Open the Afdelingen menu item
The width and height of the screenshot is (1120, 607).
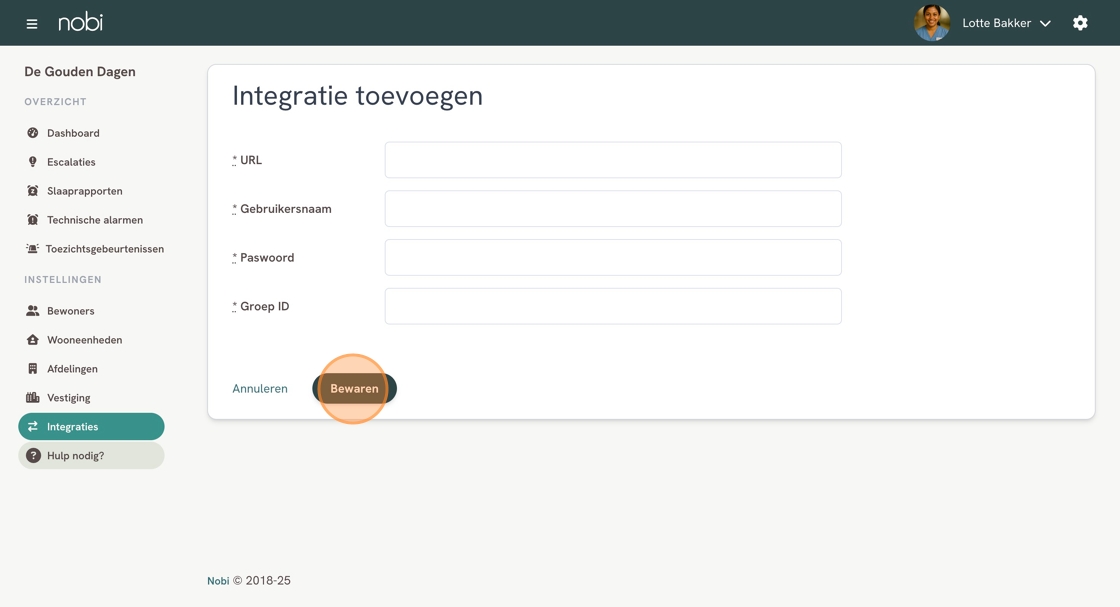[x=72, y=369]
